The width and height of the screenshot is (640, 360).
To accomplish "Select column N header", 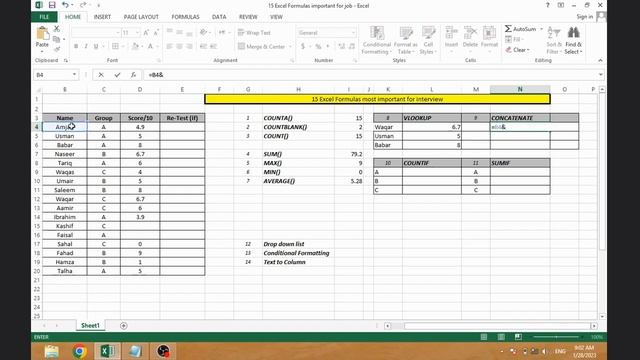I will [x=520, y=89].
